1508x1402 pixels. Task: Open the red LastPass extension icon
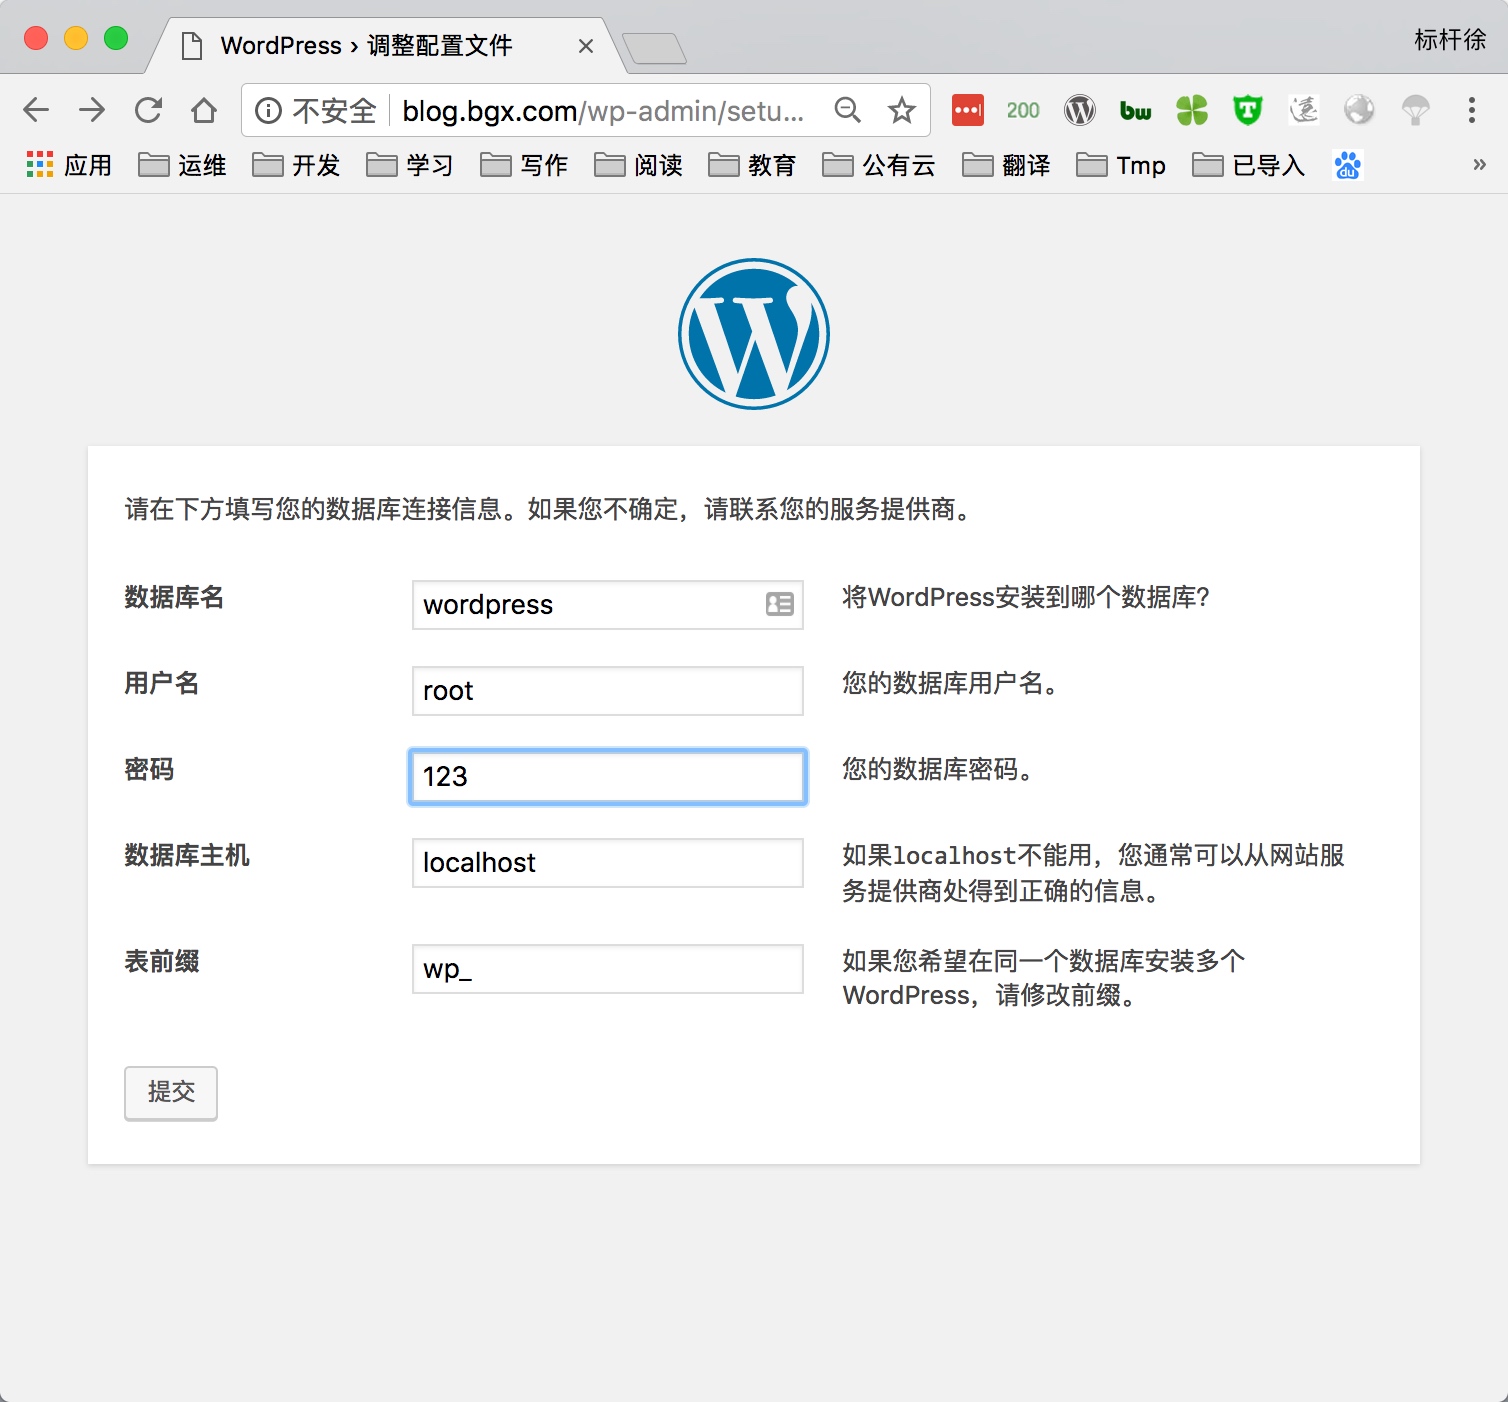click(967, 110)
